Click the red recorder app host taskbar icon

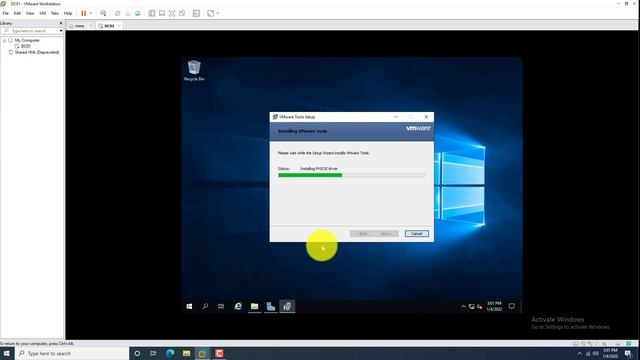219,353
